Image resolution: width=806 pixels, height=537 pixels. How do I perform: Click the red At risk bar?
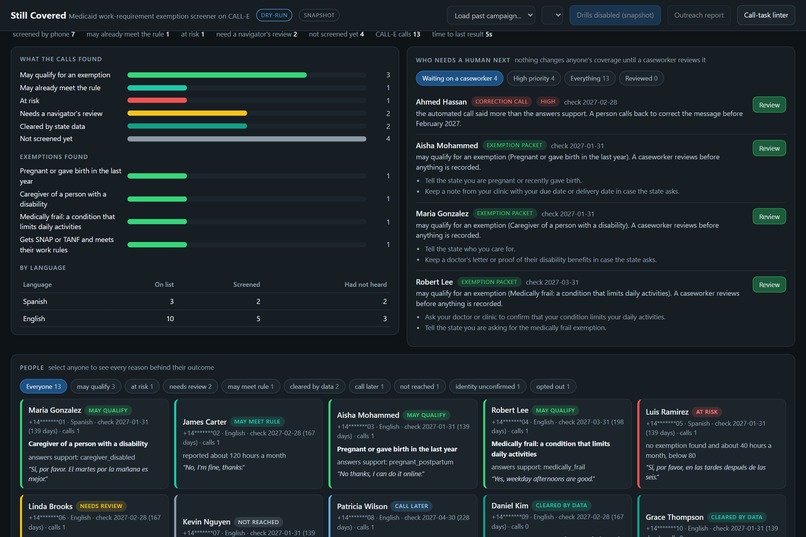tap(157, 101)
